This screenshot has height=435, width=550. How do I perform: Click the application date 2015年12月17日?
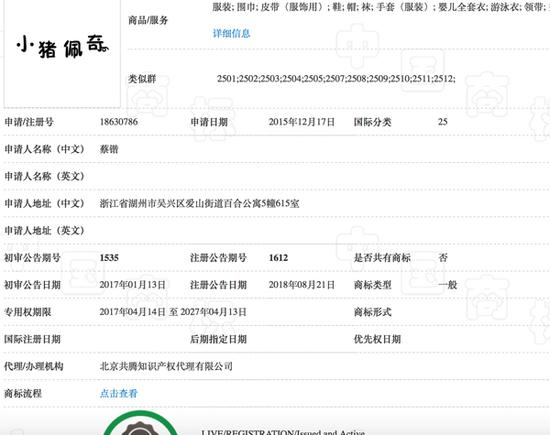click(x=302, y=122)
